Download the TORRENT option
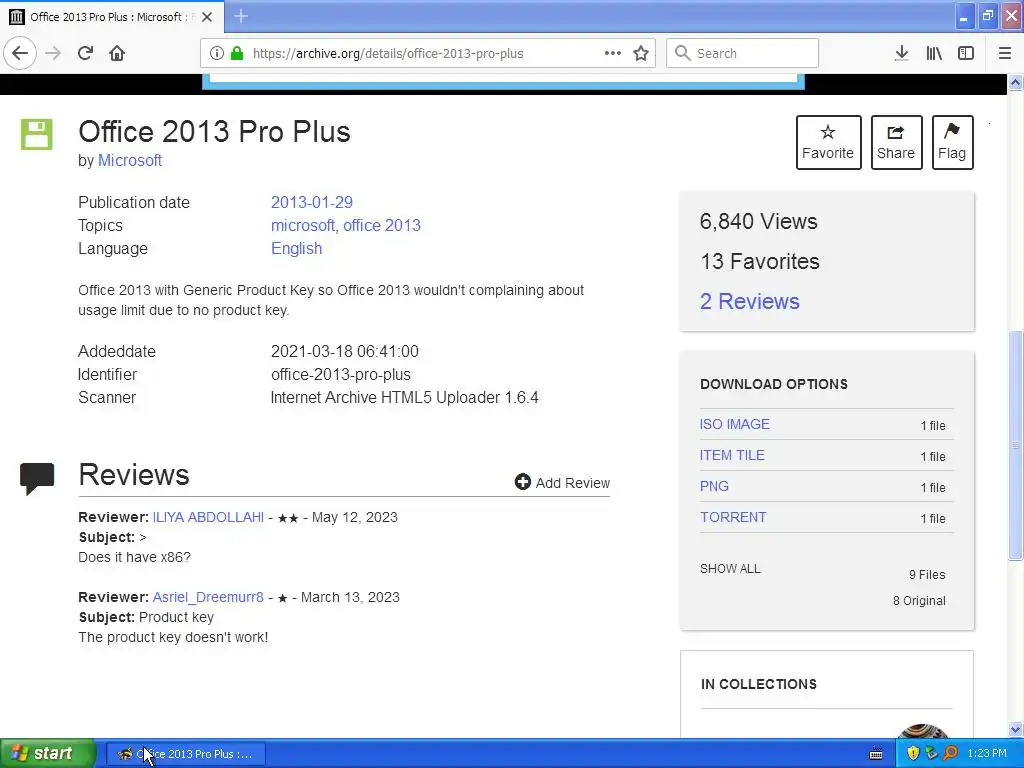 733,517
